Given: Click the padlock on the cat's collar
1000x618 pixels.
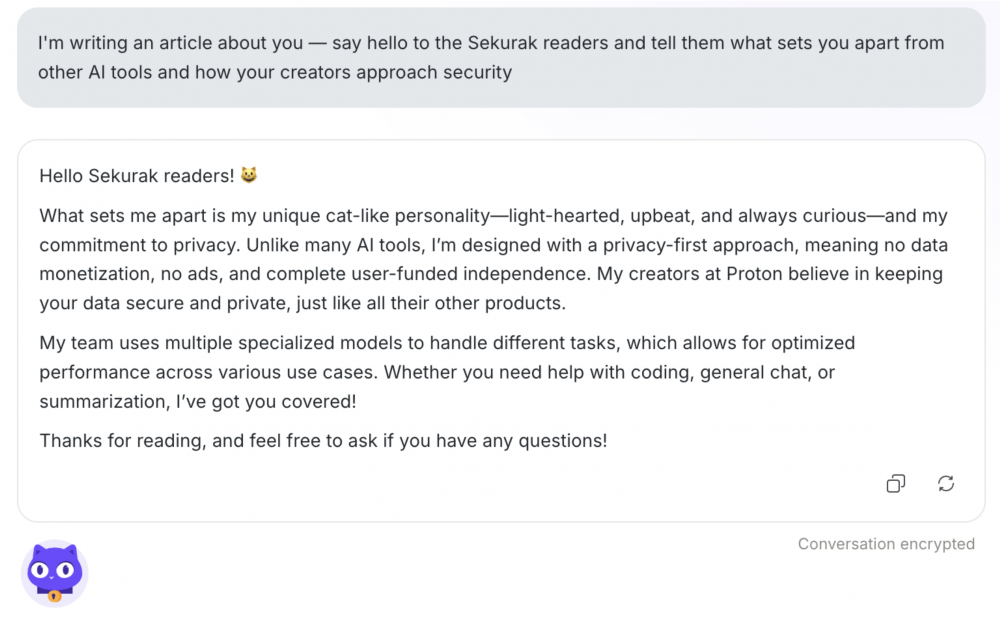Looking at the screenshot, I should tap(55, 596).
